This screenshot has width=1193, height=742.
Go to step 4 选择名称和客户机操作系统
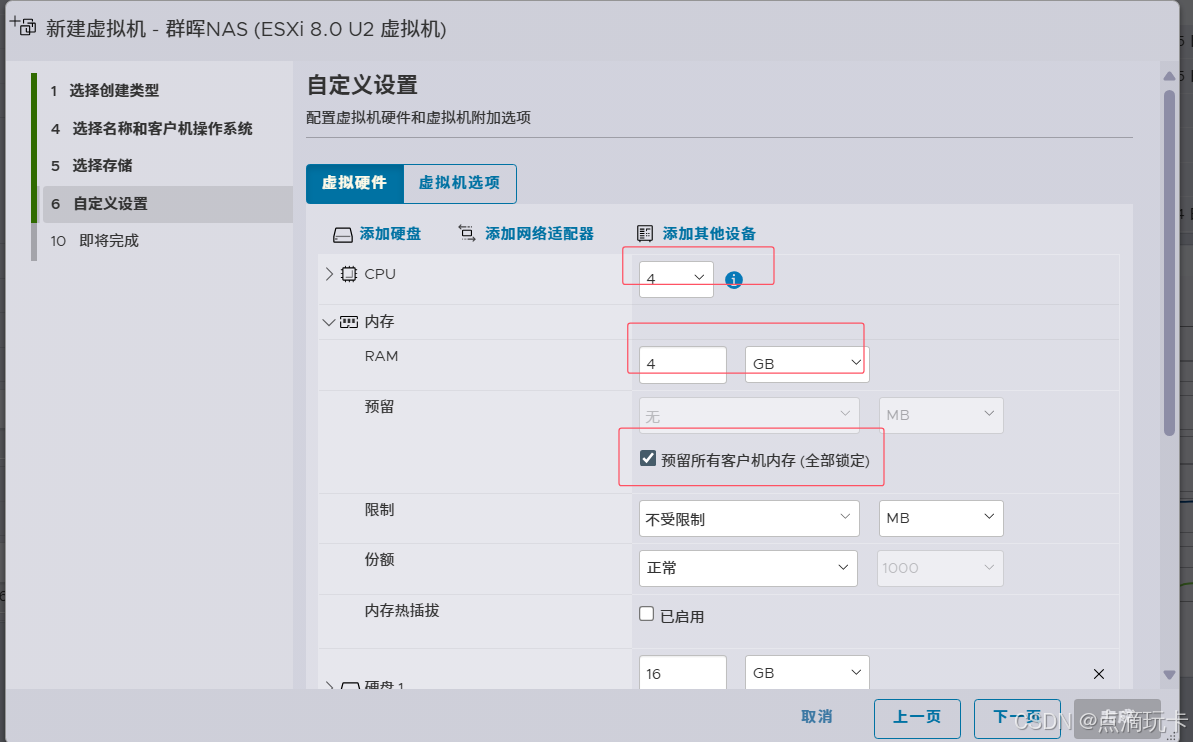(151, 129)
